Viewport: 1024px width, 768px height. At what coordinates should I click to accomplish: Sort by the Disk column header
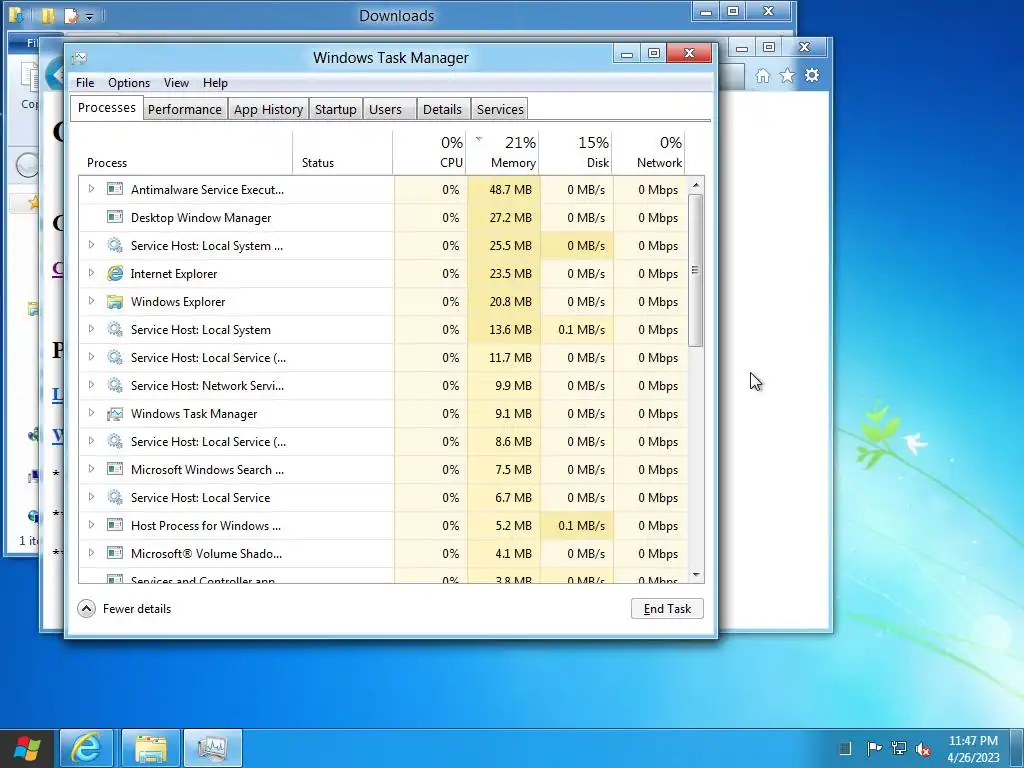click(576, 152)
